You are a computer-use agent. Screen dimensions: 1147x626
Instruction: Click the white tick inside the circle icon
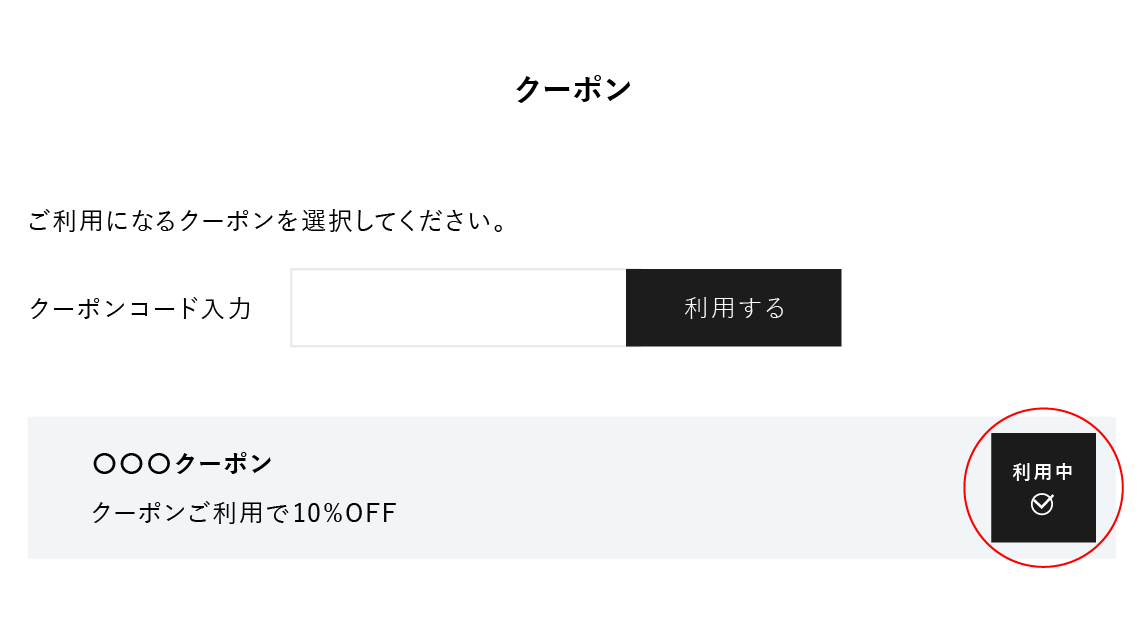pos(1043,503)
